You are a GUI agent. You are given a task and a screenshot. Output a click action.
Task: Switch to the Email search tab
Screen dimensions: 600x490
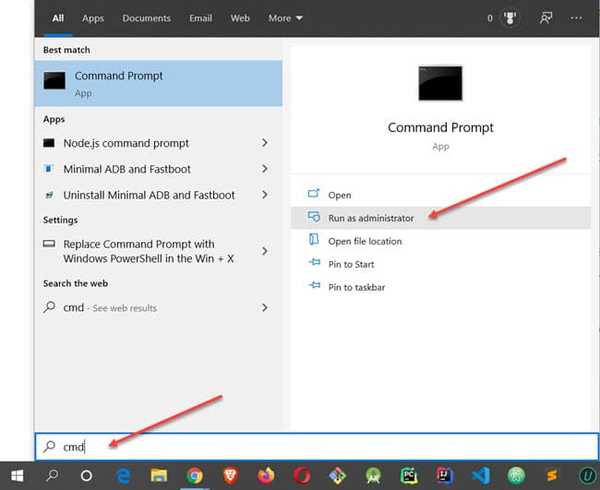(201, 18)
